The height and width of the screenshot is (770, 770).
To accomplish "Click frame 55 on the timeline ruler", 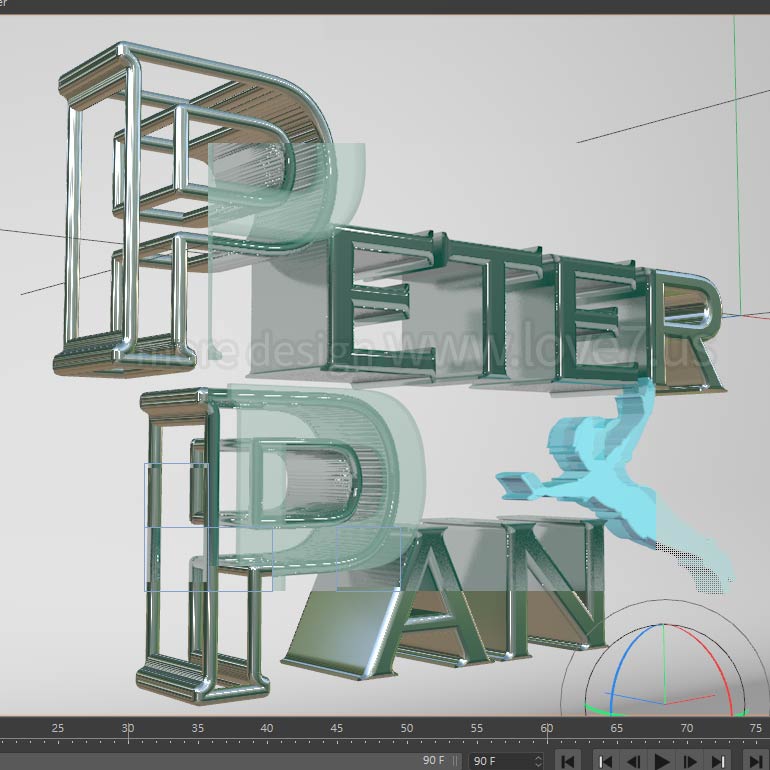I will tap(477, 728).
